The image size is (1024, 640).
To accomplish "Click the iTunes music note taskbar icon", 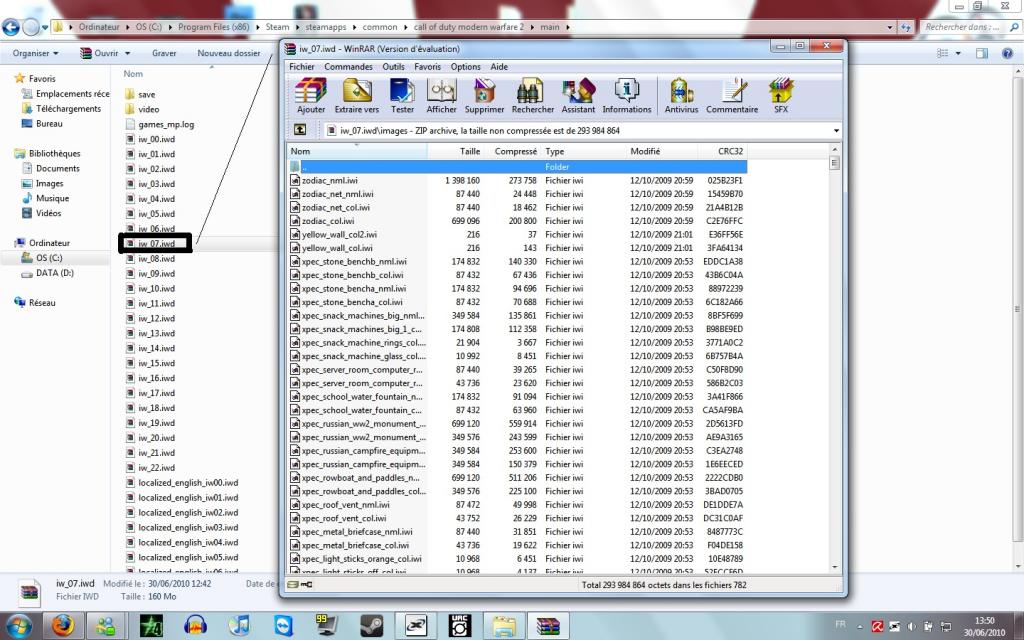I will point(240,626).
